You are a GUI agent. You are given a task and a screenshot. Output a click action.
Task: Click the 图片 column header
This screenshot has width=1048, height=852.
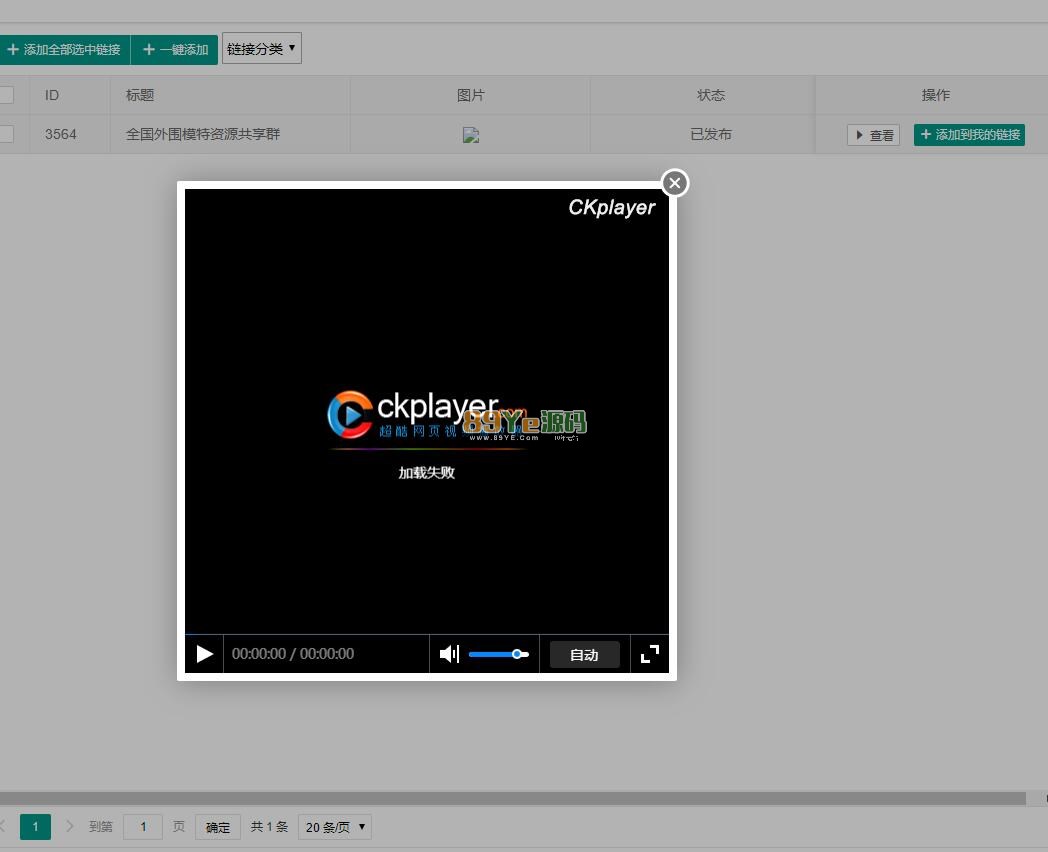[x=471, y=95]
